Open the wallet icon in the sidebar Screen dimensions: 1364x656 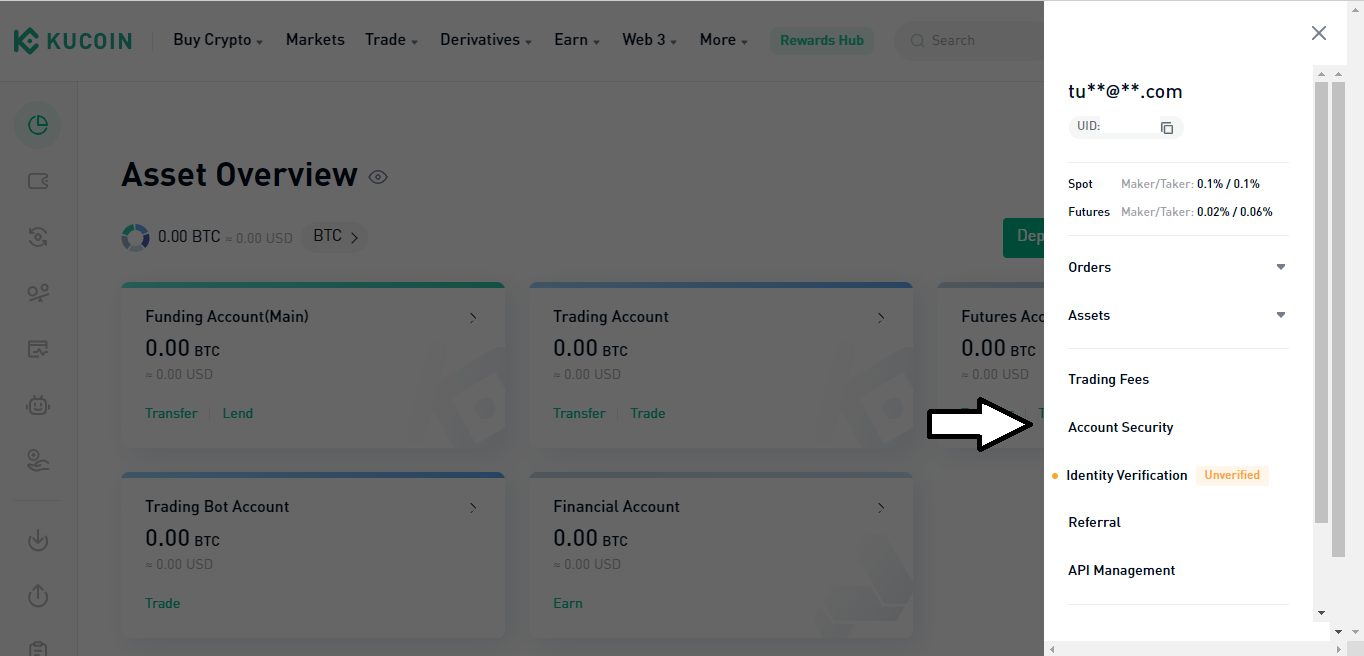37,181
